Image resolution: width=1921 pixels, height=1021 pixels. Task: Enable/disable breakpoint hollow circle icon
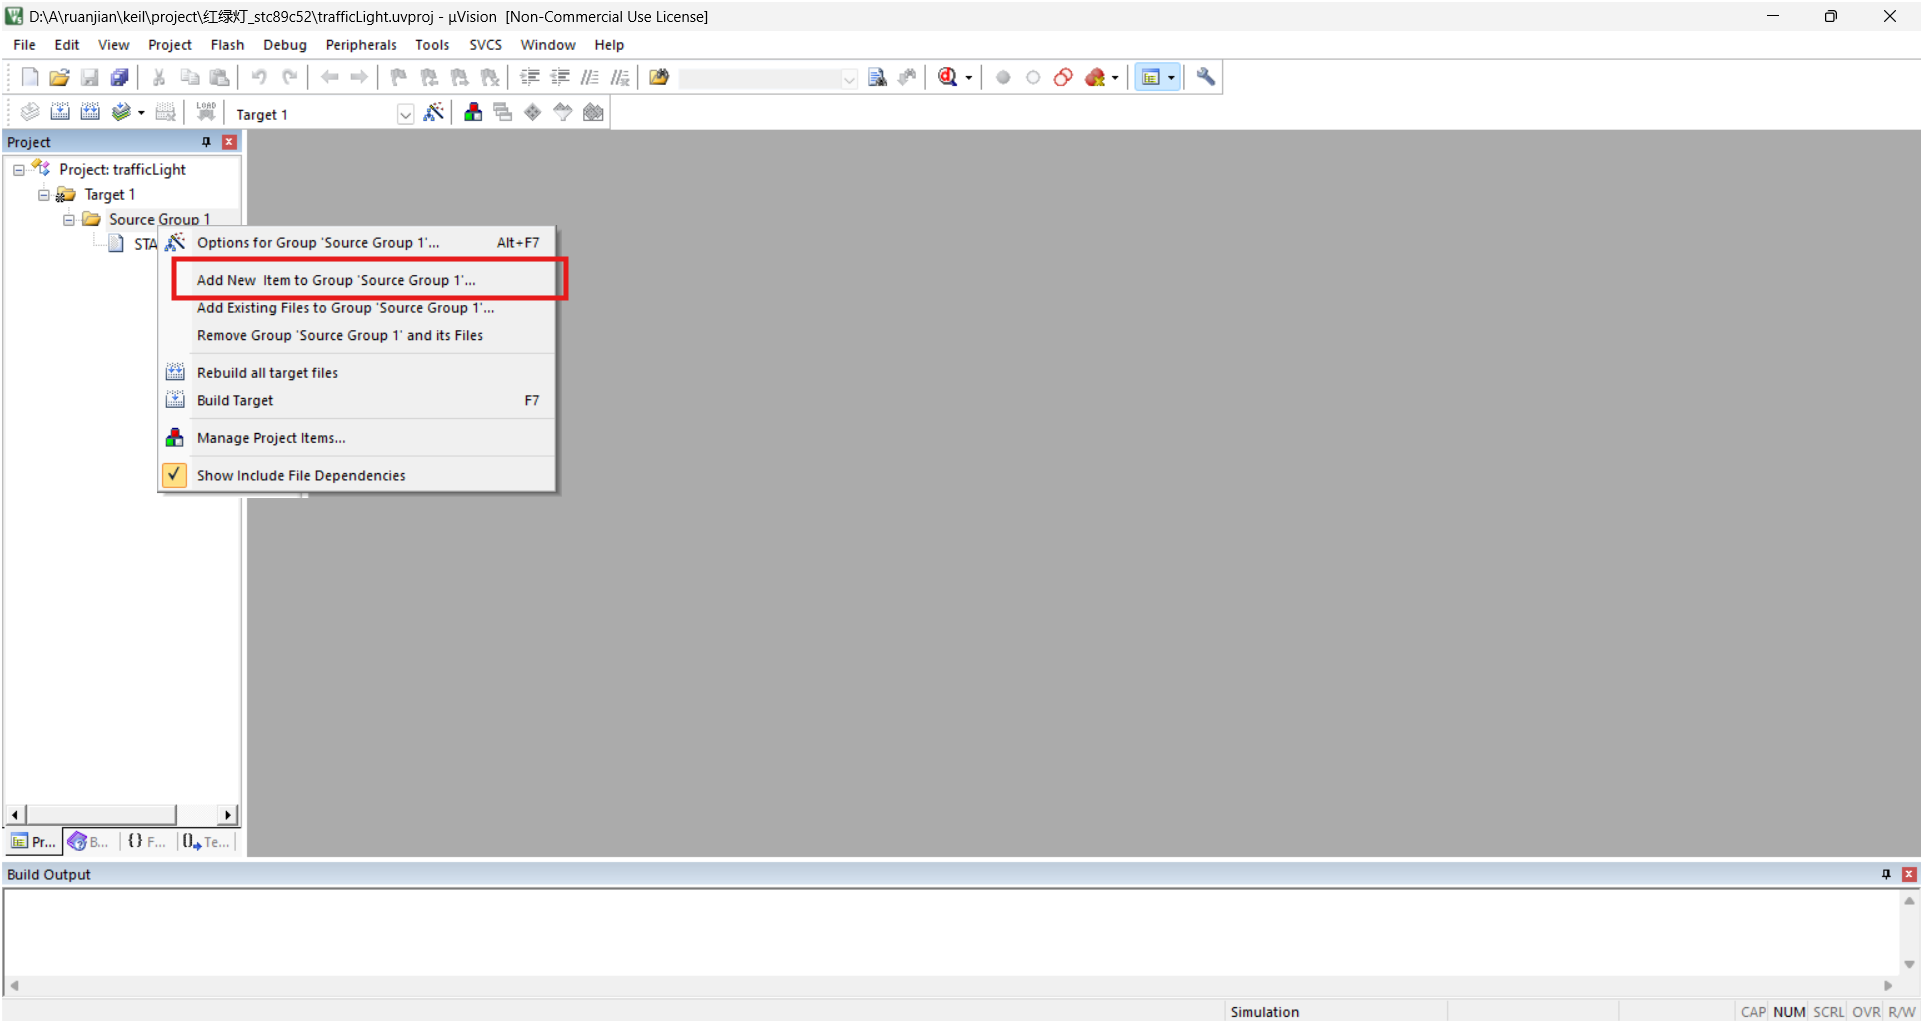point(1033,77)
